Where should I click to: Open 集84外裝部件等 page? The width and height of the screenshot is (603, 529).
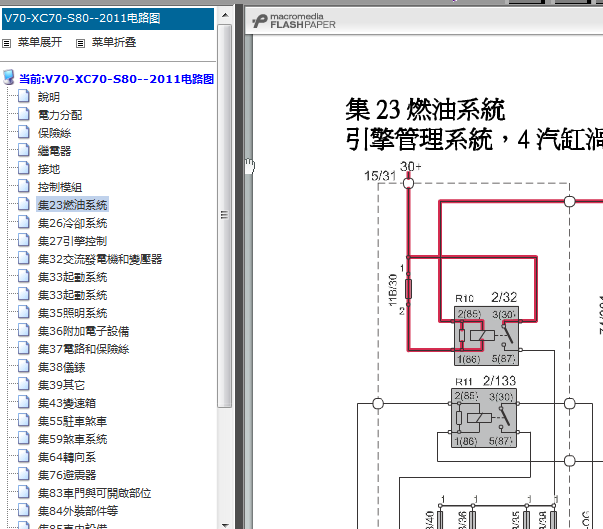tap(78, 511)
